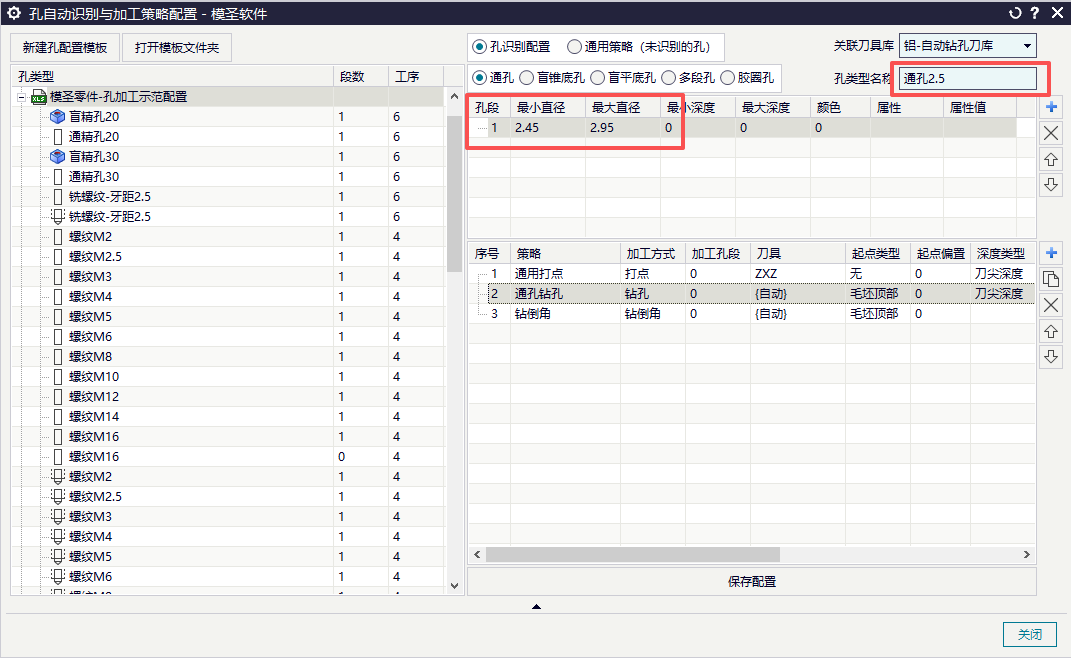Click the through-hole icon of 通精孔30
The width and height of the screenshot is (1071, 658).
pos(58,176)
